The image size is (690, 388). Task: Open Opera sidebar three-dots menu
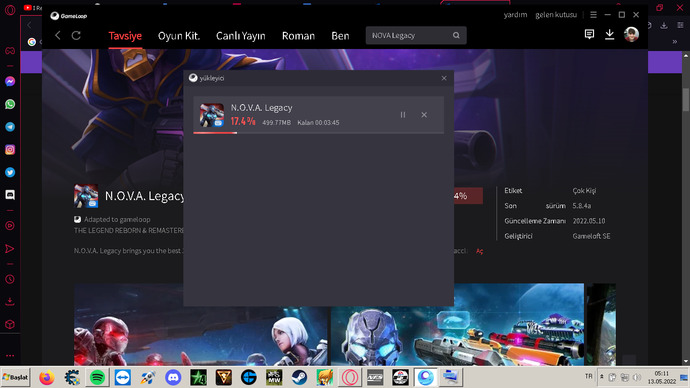[10, 355]
